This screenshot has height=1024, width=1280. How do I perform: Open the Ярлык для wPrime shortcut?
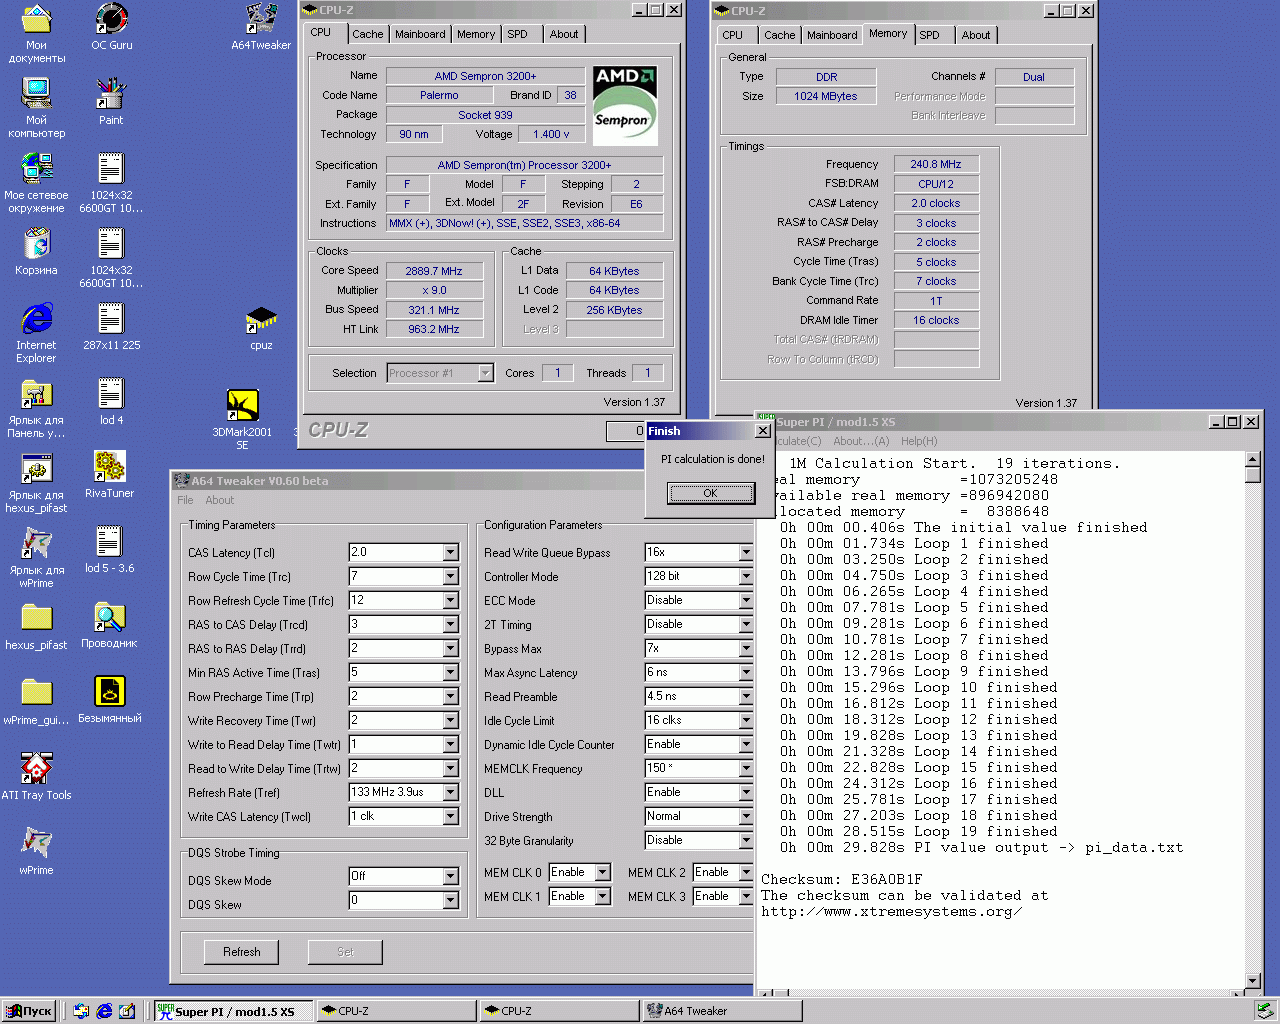(x=37, y=557)
